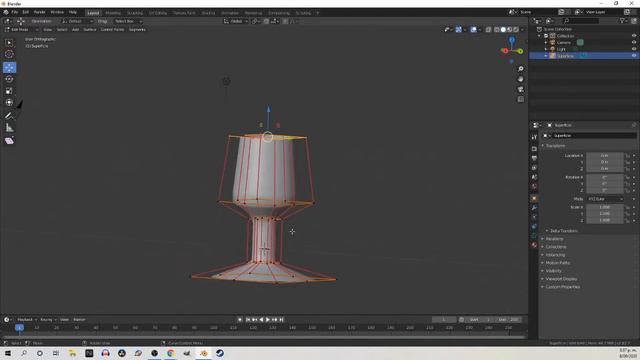The width and height of the screenshot is (640, 360).
Task: Select the Measure tool
Action: point(9,128)
